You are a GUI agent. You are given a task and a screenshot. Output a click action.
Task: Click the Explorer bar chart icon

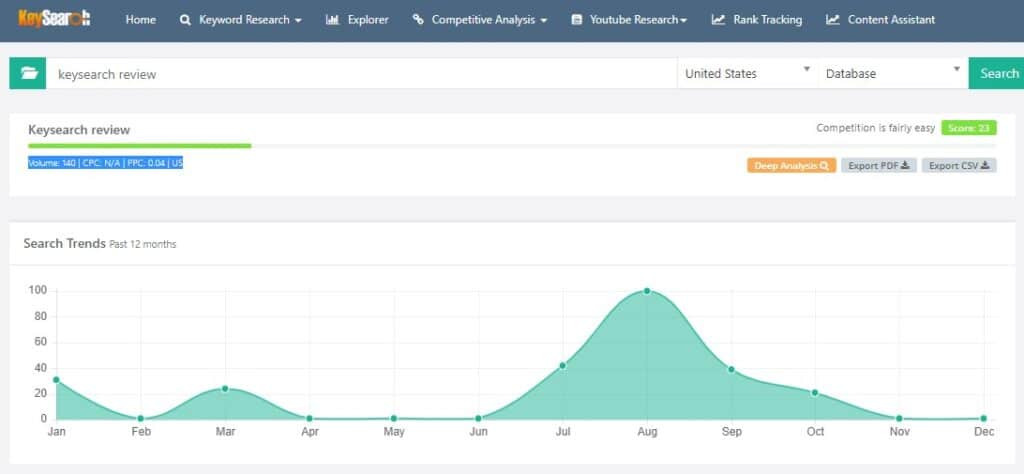click(x=332, y=20)
